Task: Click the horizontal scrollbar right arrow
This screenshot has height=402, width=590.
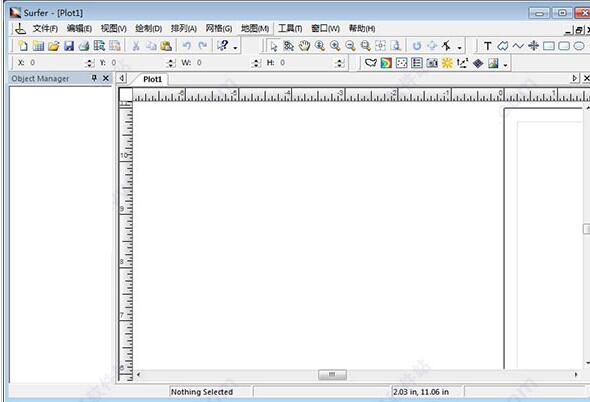Action: (576, 375)
